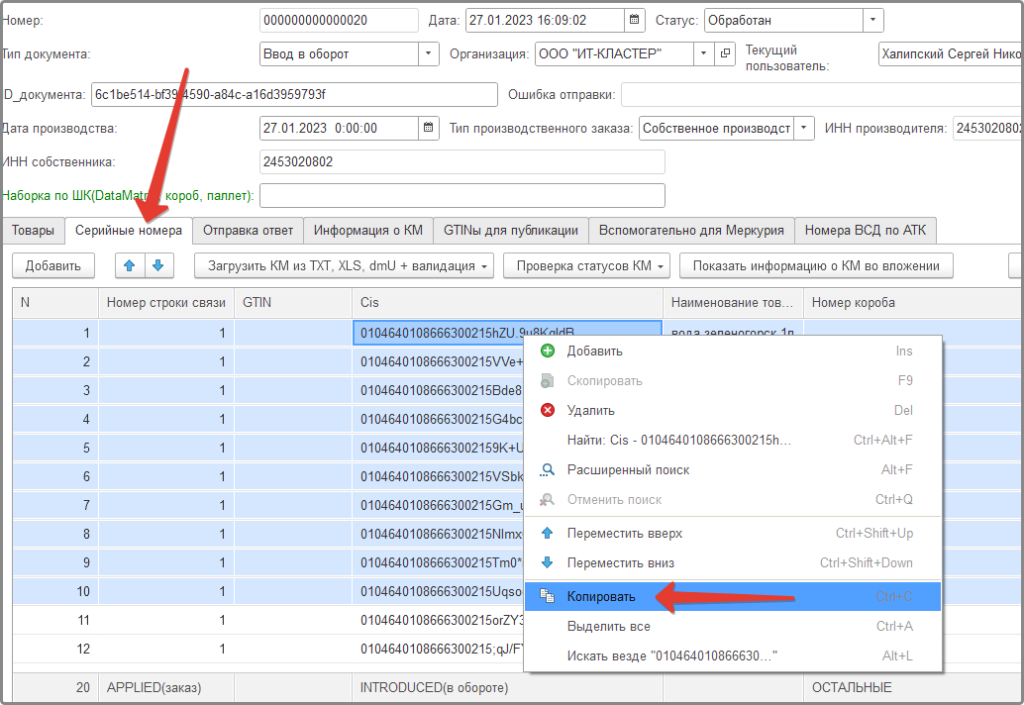
Task: Move row down with blue down arrow button
Action: coord(158,266)
